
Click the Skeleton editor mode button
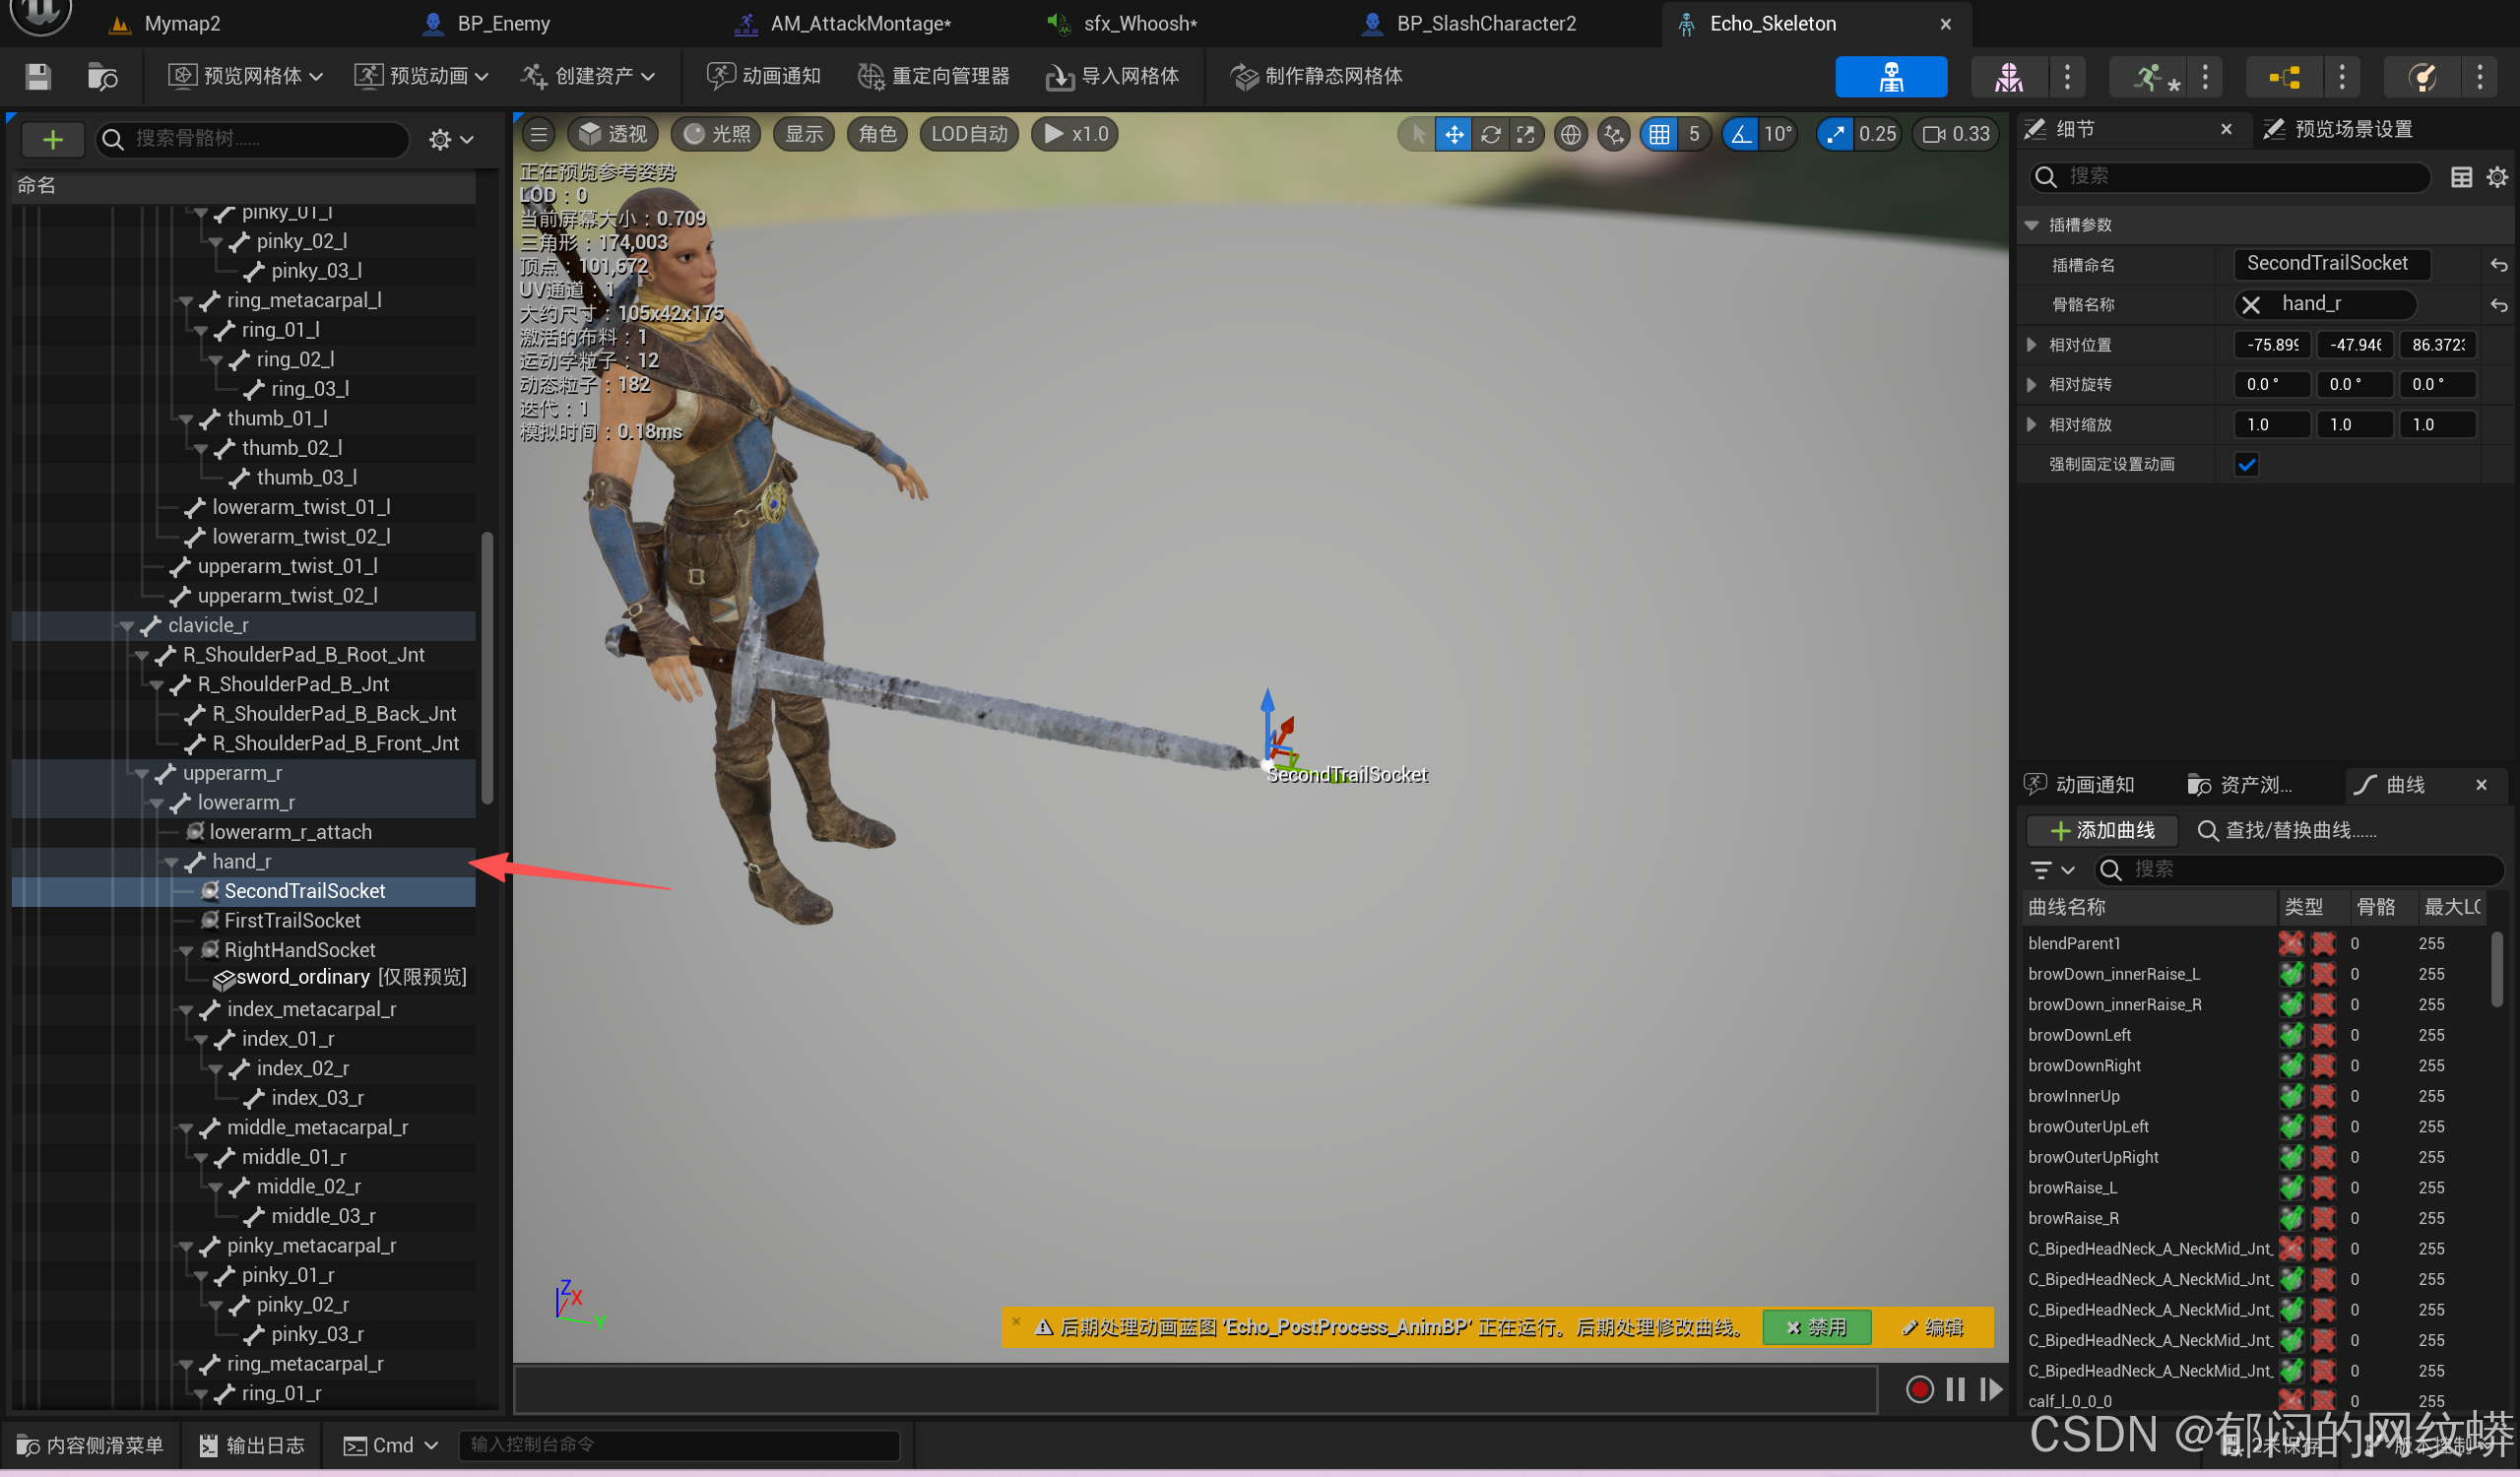coord(1890,77)
